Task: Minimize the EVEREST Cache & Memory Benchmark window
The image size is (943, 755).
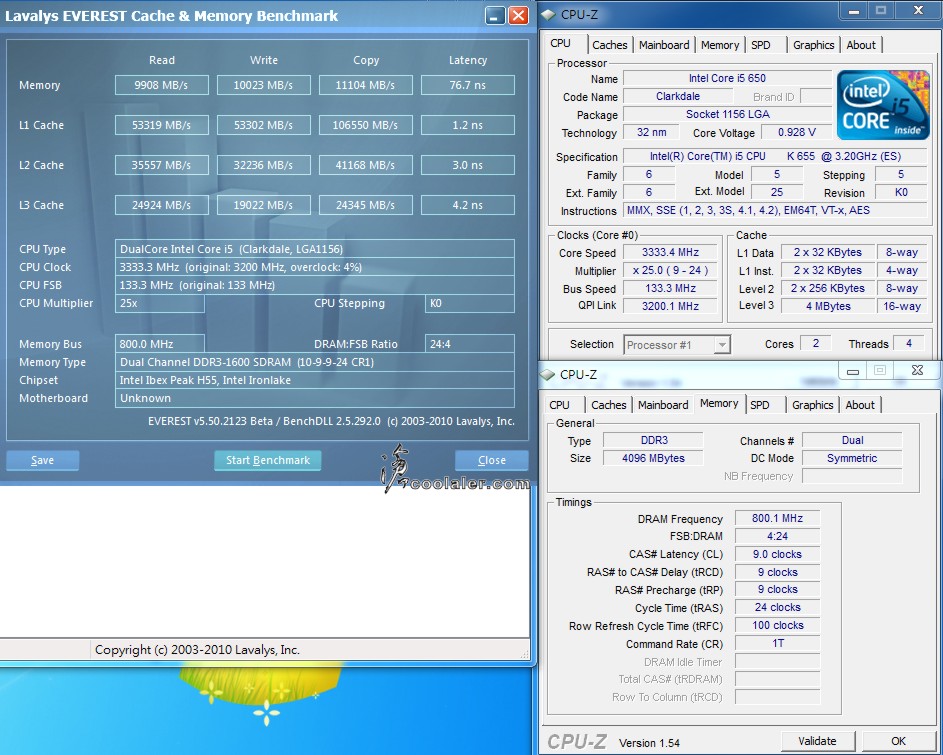Action: (495, 16)
